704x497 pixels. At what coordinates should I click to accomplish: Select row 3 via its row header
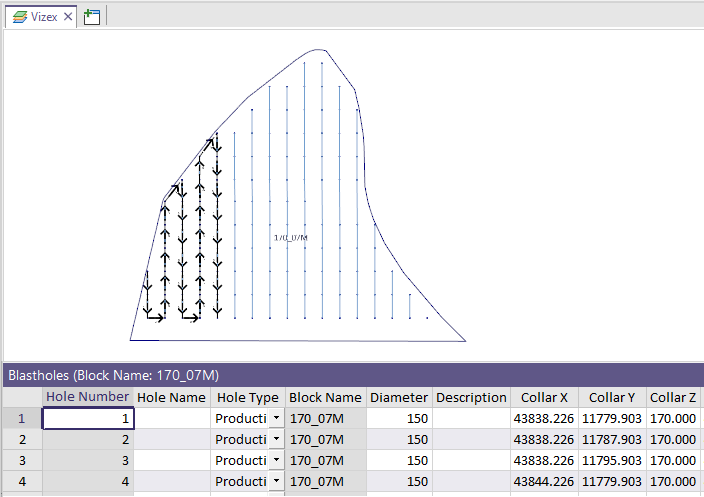pos(21,460)
